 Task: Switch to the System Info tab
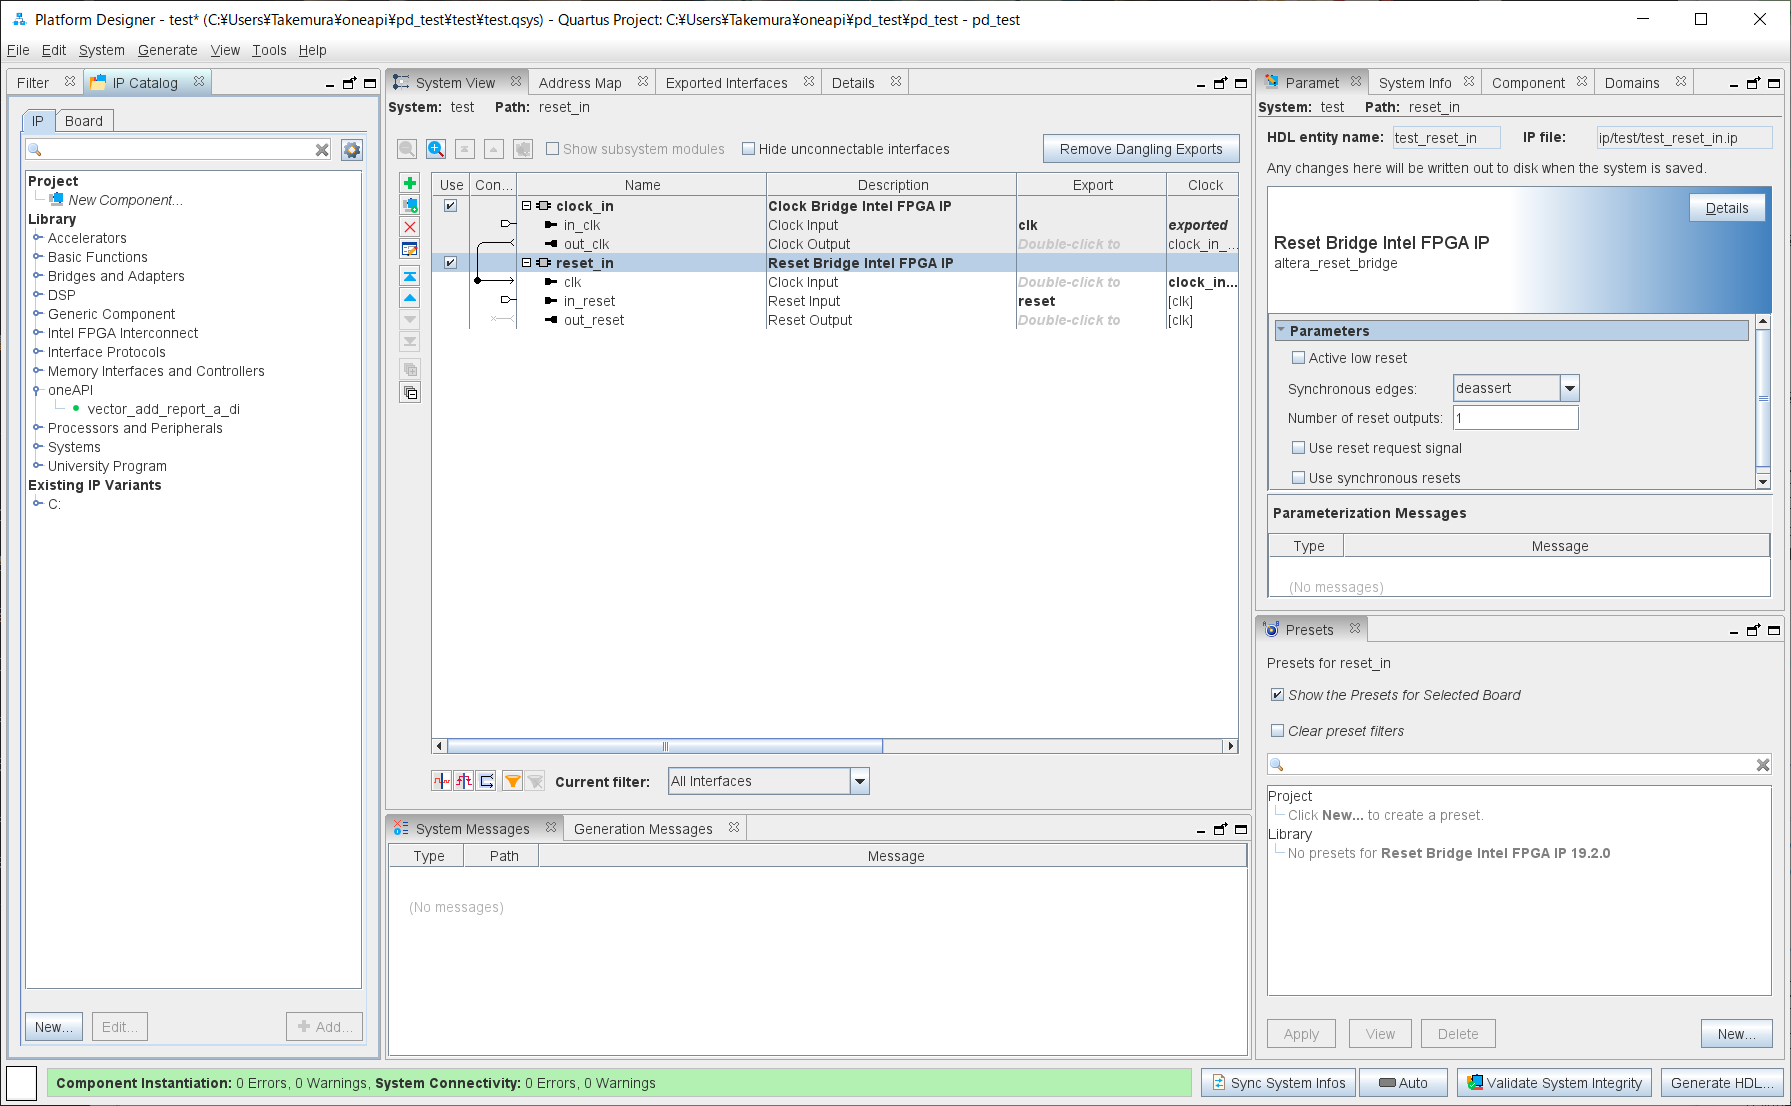point(1415,83)
